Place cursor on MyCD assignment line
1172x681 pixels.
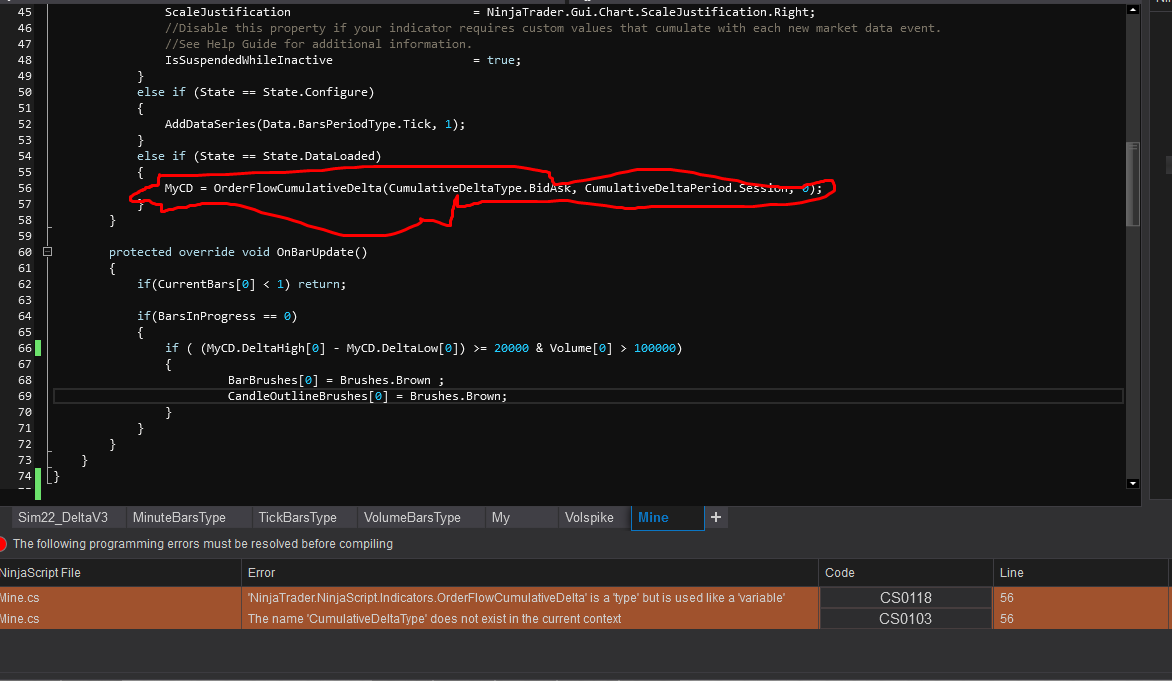pos(493,188)
